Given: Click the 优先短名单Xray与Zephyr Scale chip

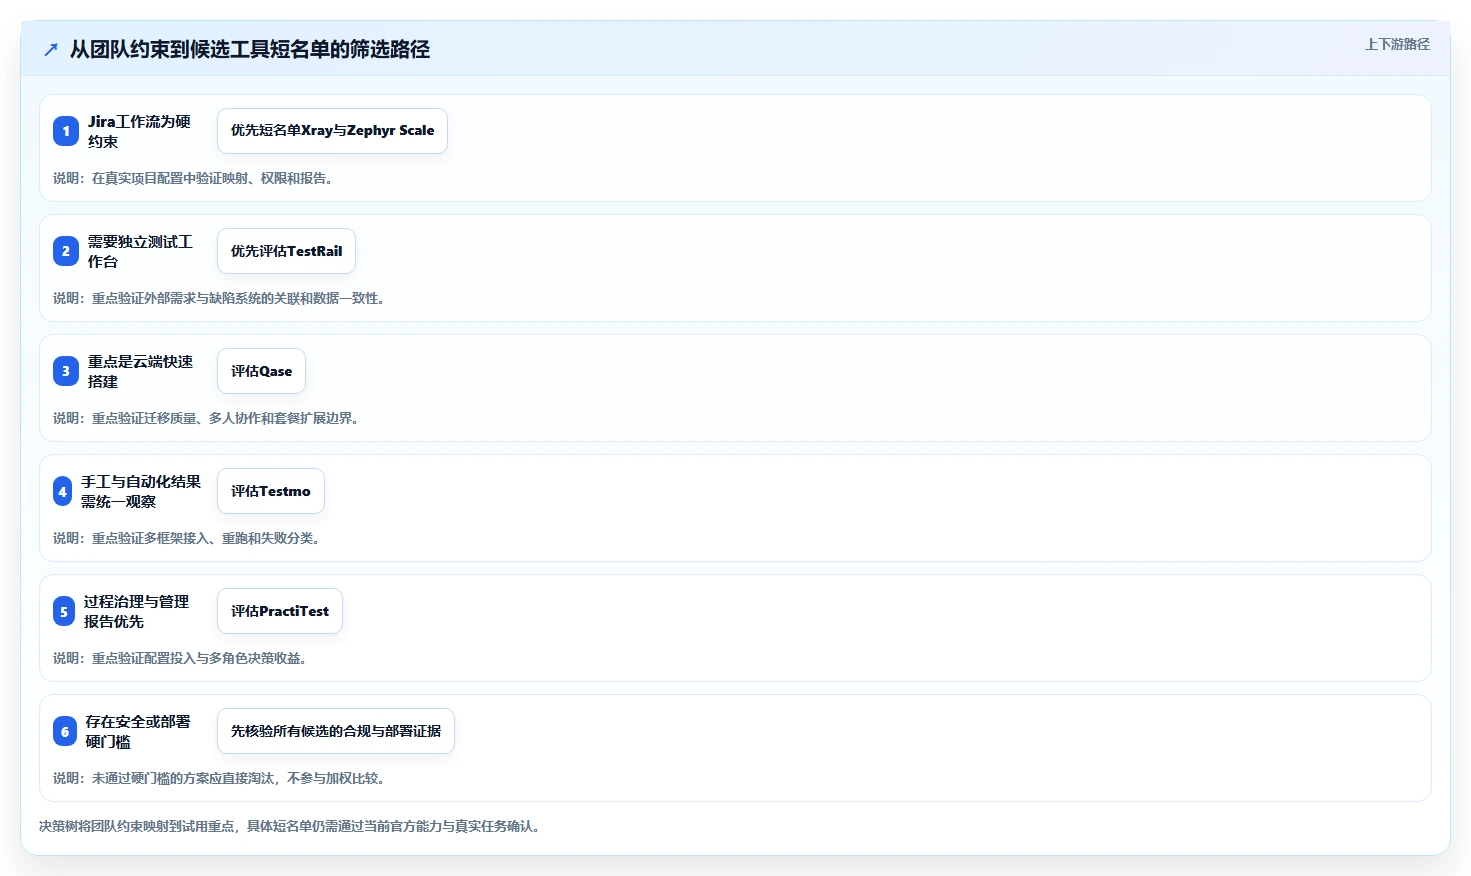Looking at the screenshot, I should [x=332, y=131].
